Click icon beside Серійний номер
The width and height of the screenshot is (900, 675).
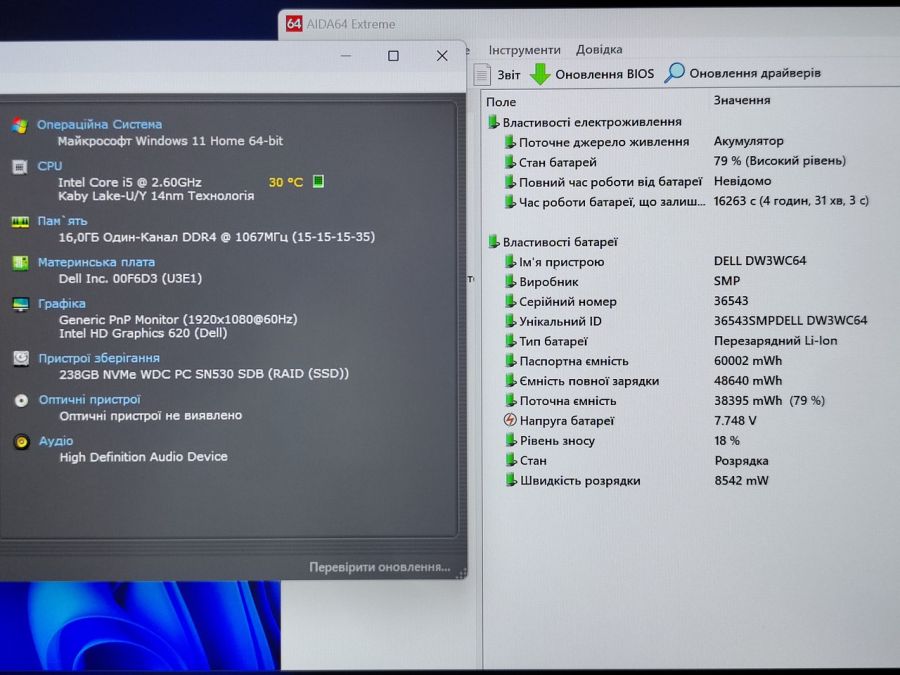(510, 301)
